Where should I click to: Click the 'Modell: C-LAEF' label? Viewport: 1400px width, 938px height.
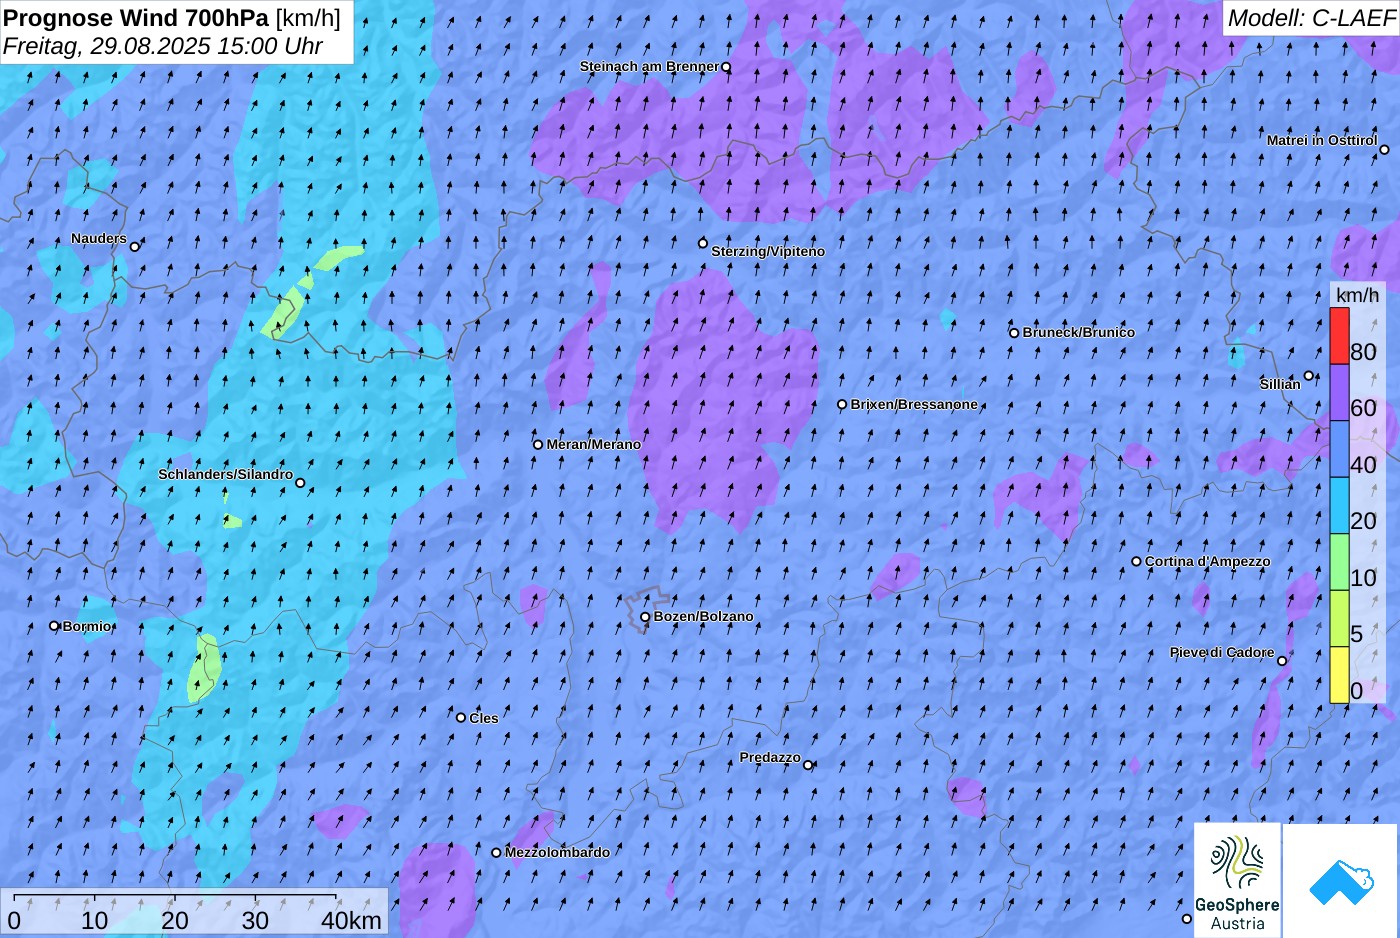click(x=1311, y=17)
